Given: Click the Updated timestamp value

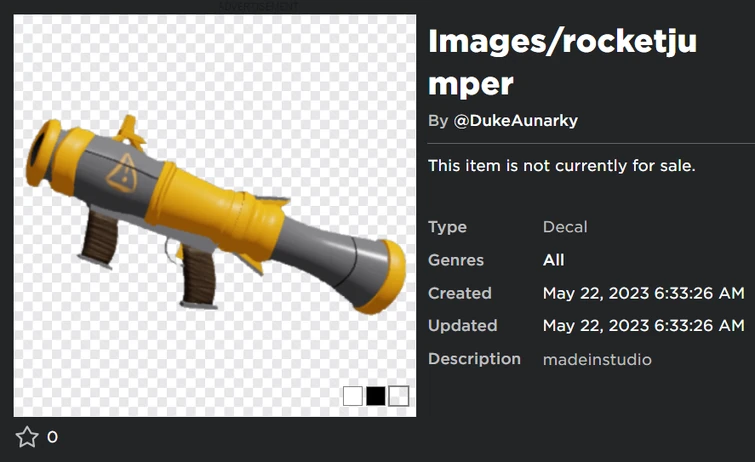Looking at the screenshot, I should pos(643,326).
